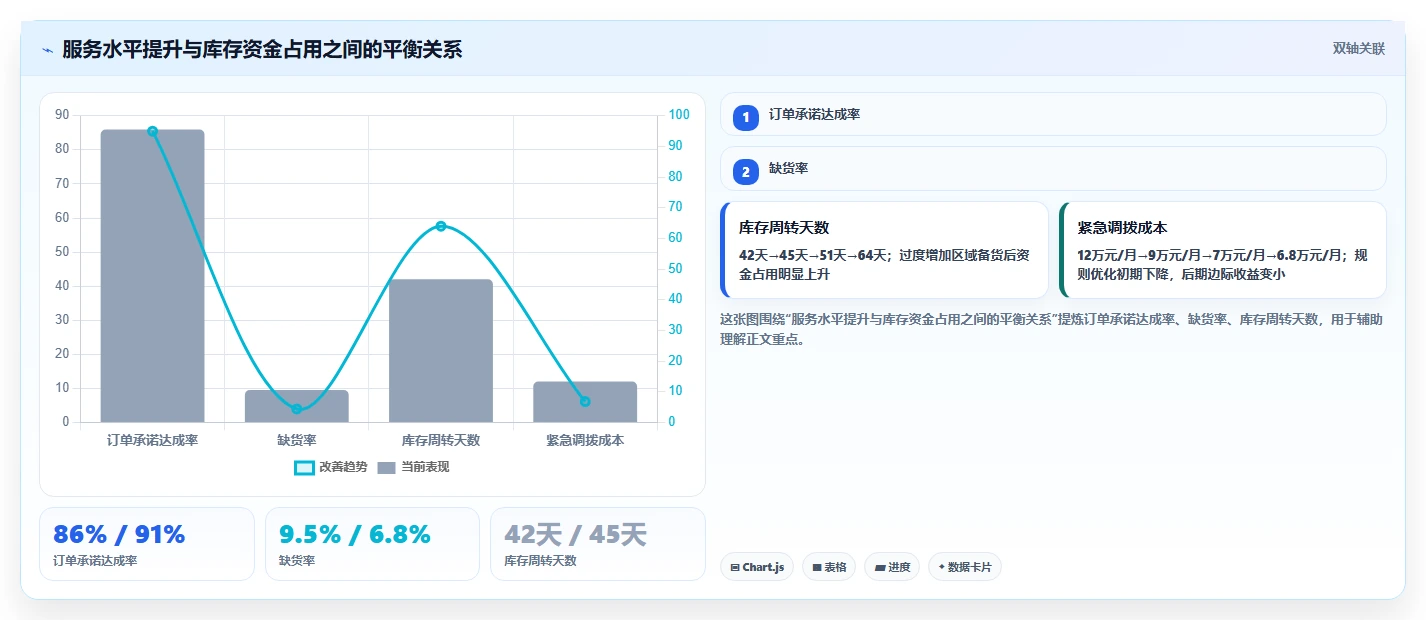Click the trend line peak point at 库存周转天数

click(x=441, y=226)
